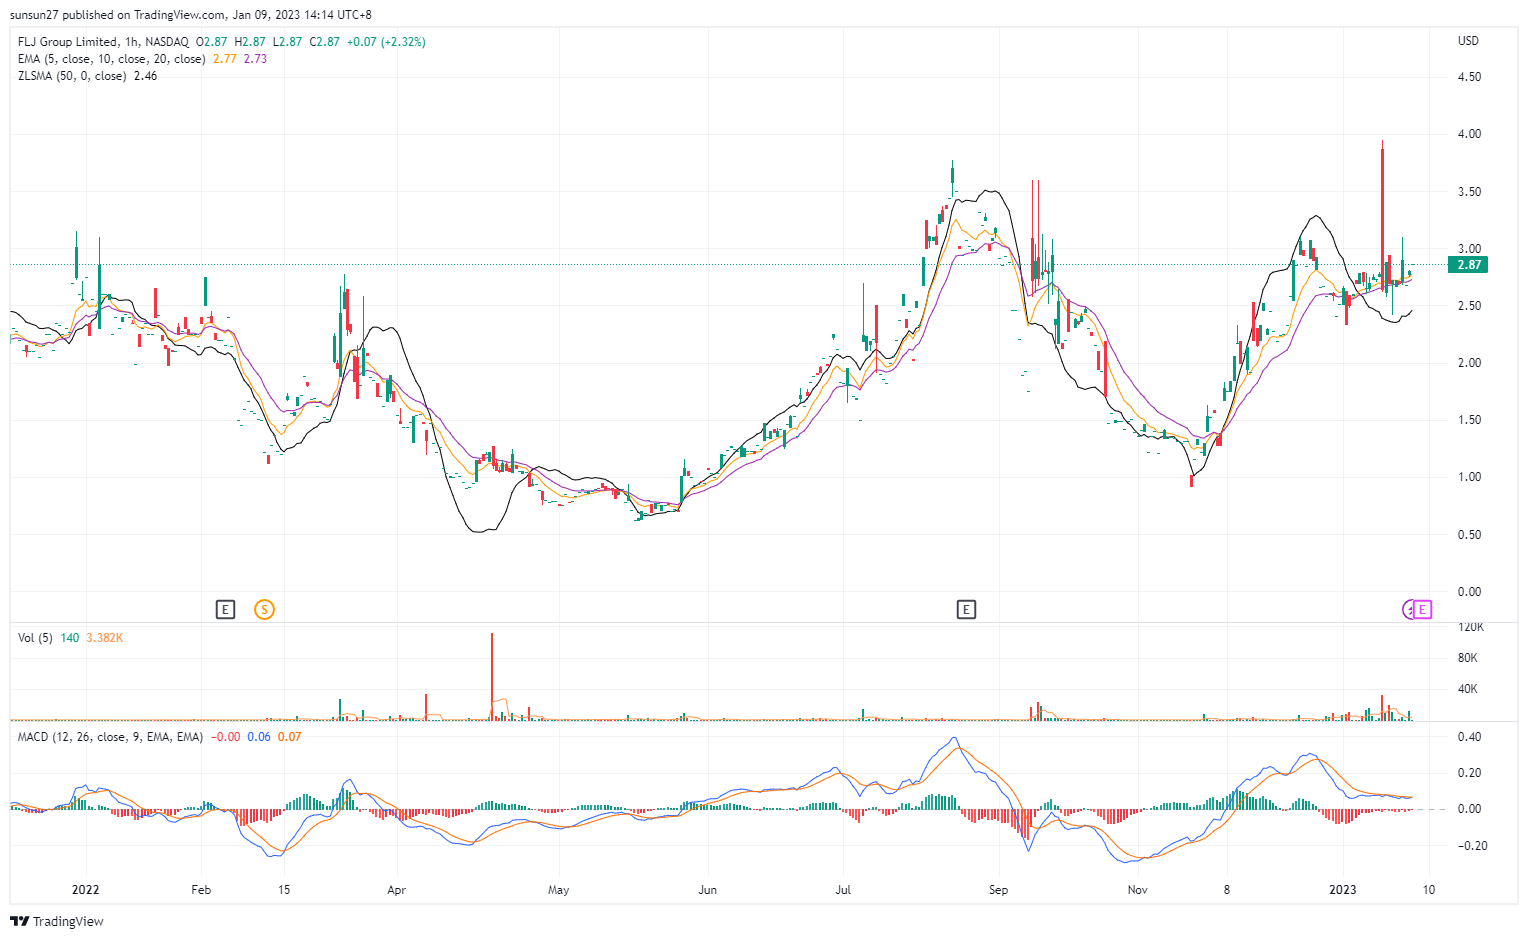
Task: Click the 2022 time axis label
Action: 86,889
